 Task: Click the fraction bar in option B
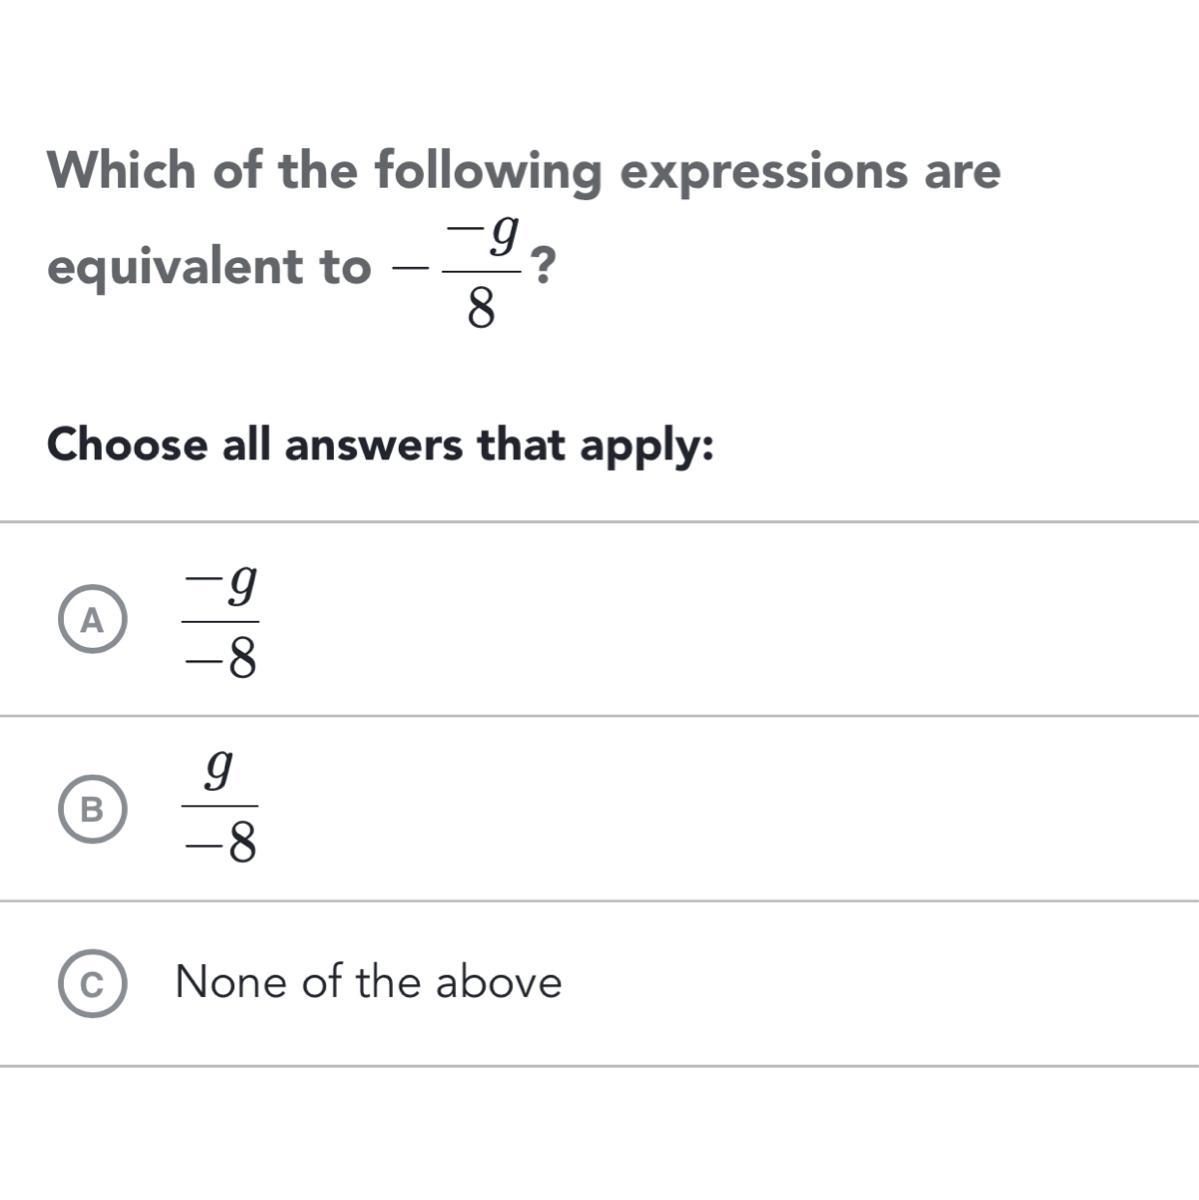point(220,806)
